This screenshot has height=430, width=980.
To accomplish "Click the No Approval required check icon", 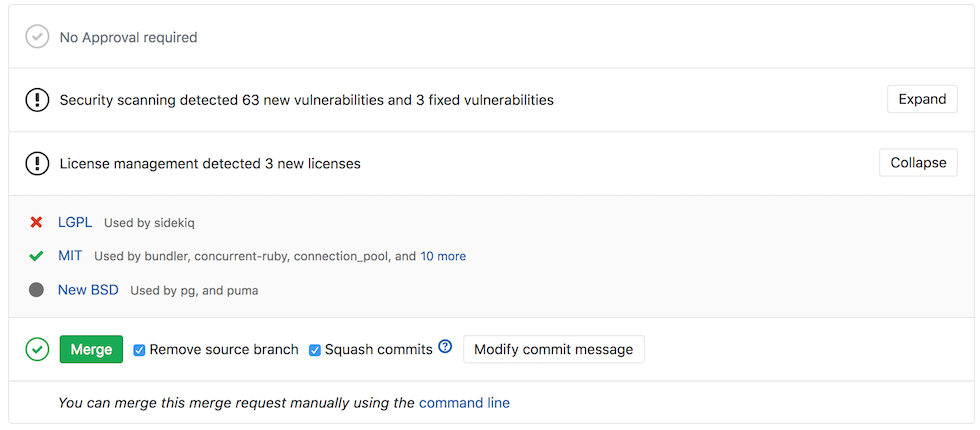I will [x=37, y=37].
